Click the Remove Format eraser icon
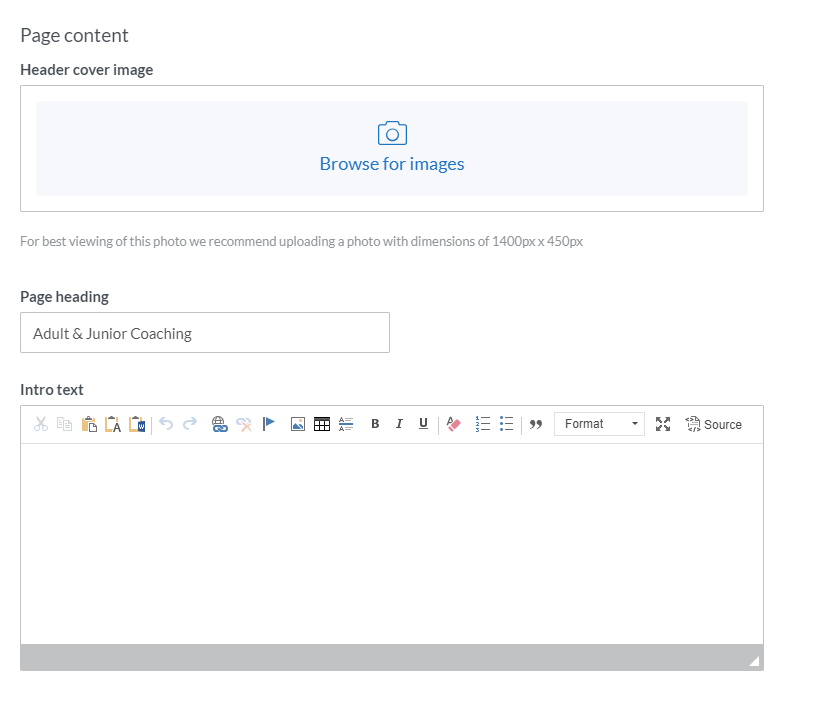This screenshot has height=707, width=826. (x=454, y=424)
